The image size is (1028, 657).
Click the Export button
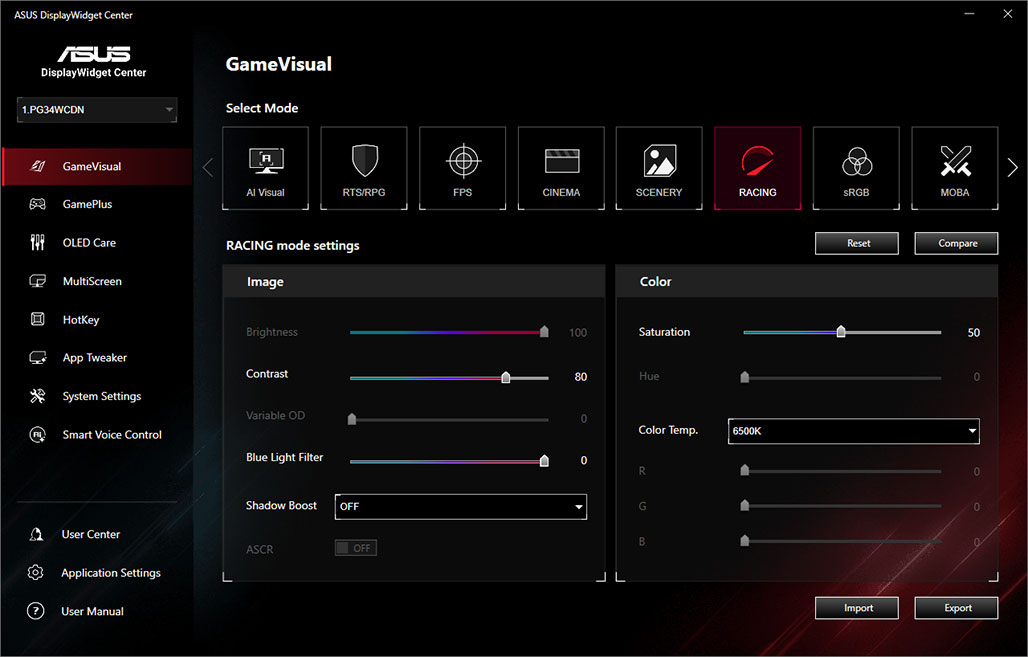pyautogui.click(x=957, y=608)
